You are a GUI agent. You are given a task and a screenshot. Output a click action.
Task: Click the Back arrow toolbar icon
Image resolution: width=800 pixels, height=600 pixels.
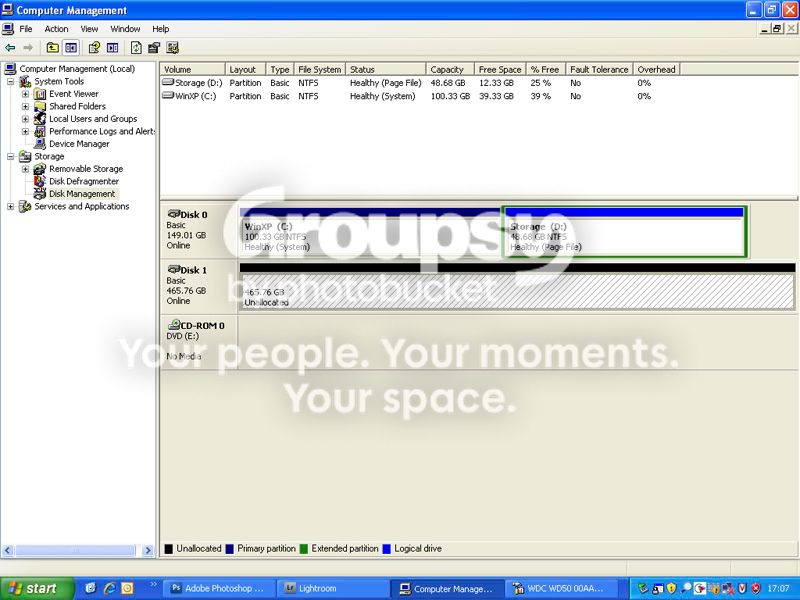tap(10, 48)
